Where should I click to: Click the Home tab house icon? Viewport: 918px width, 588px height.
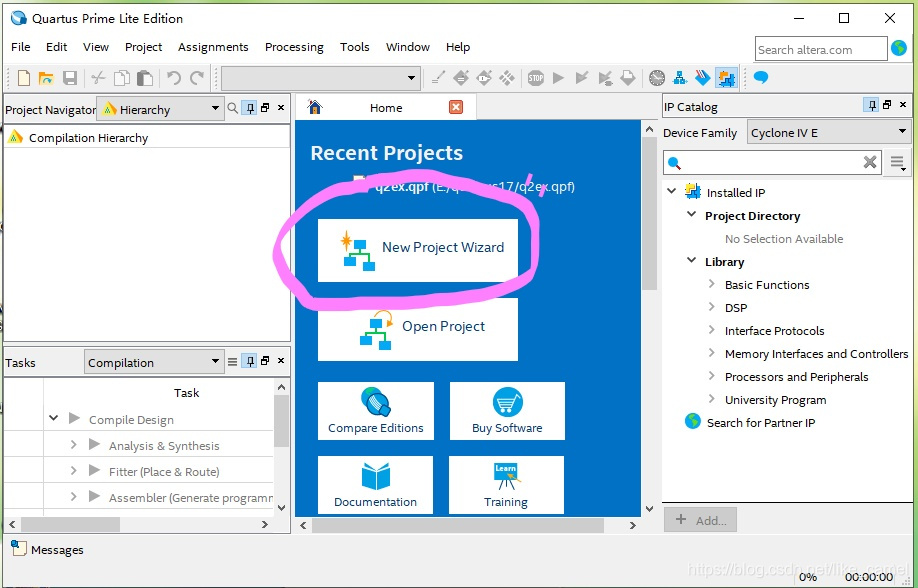click(x=315, y=107)
